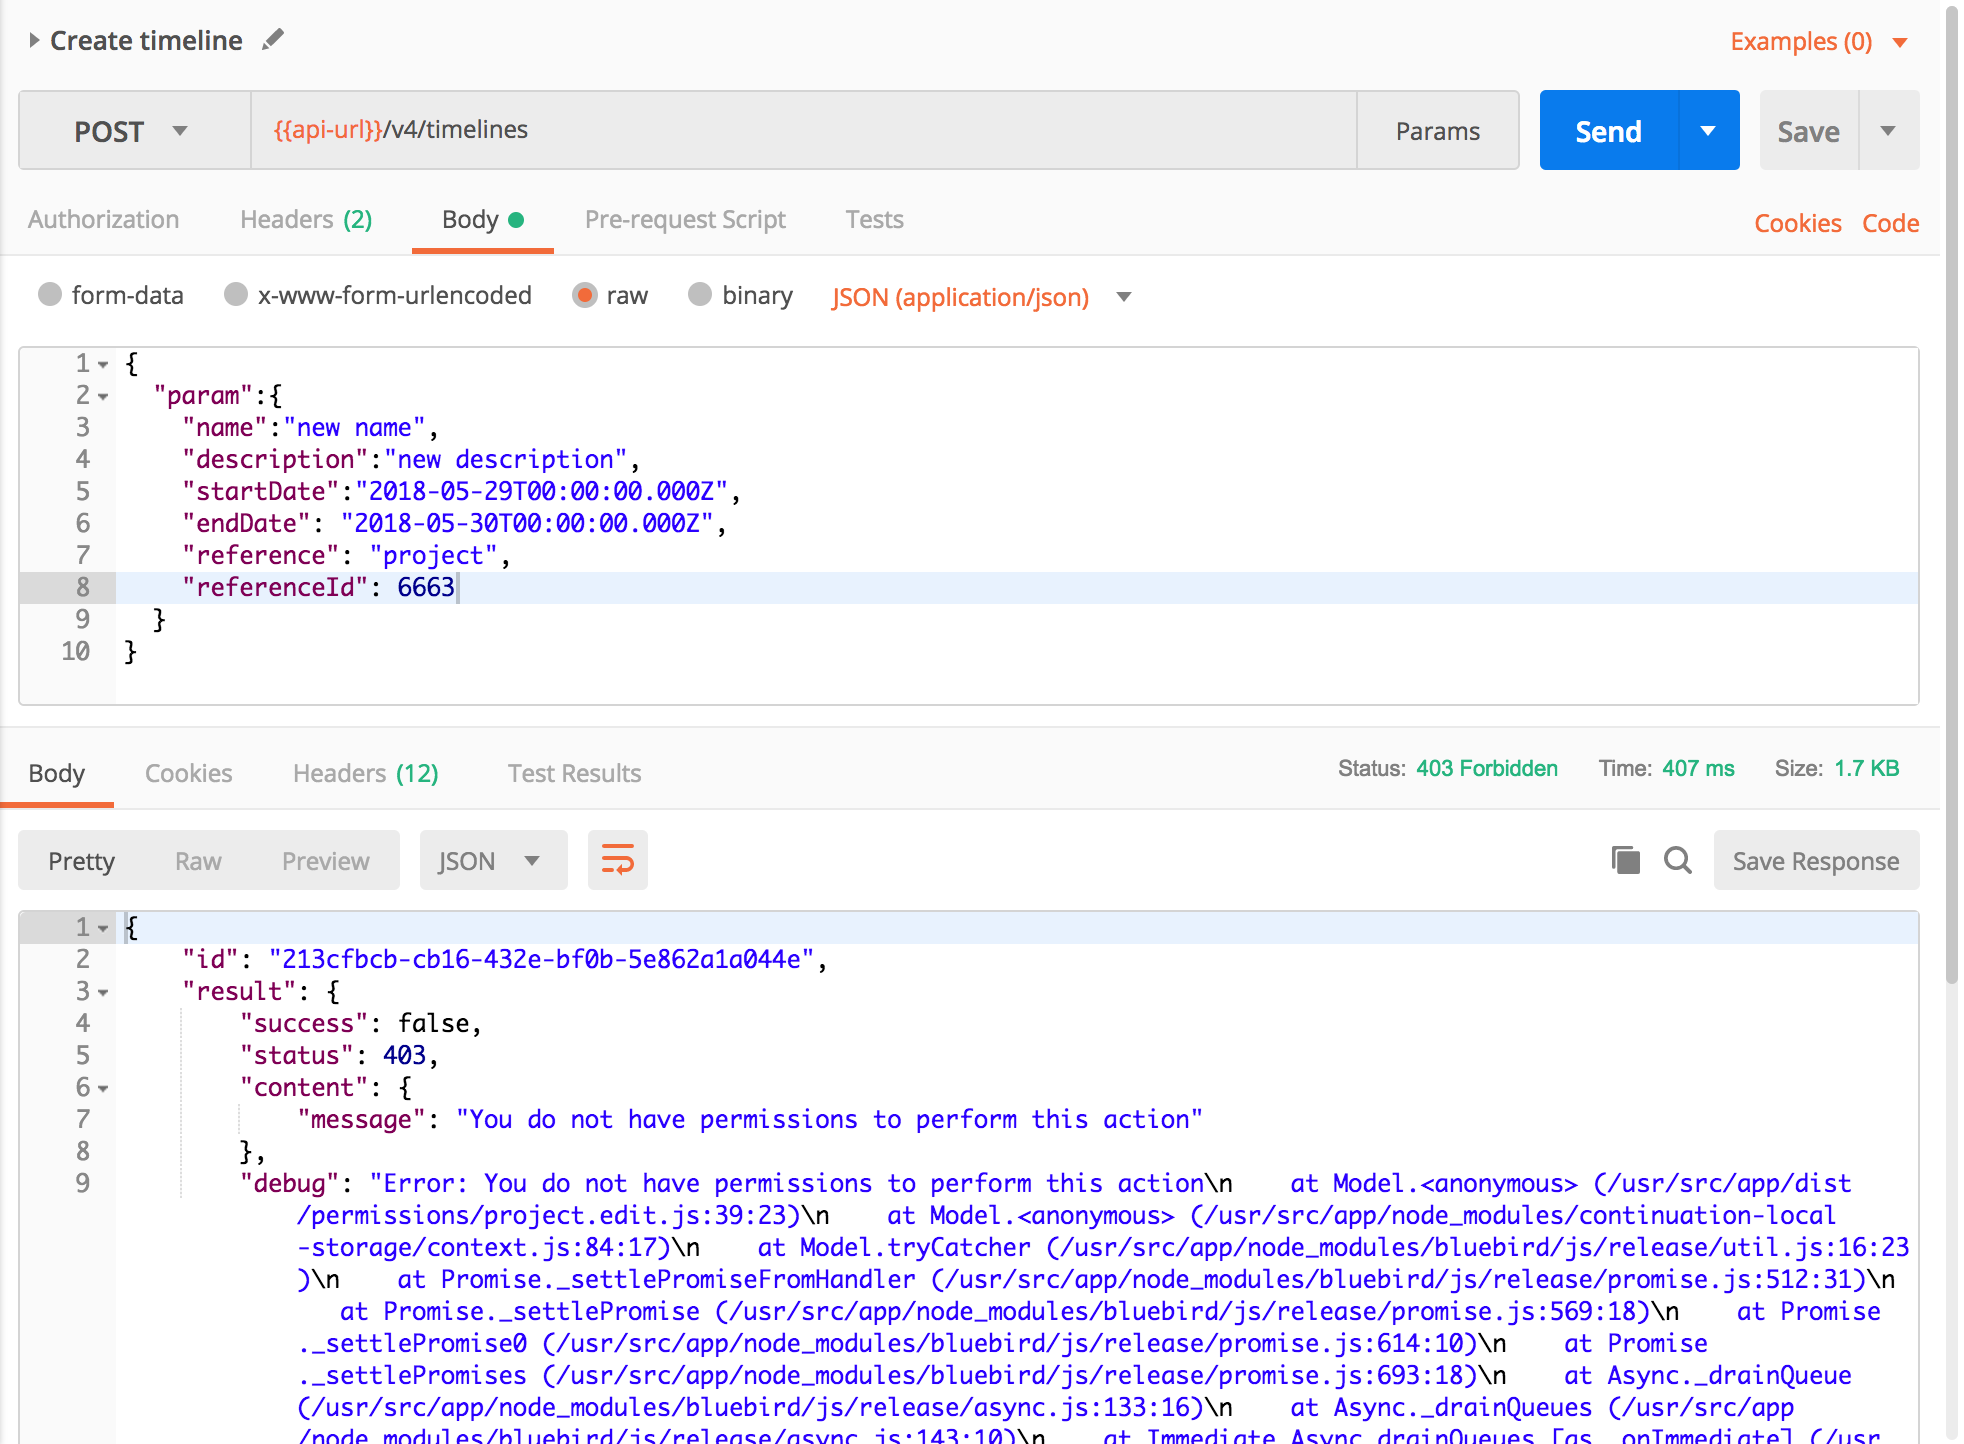Open the Cookies link

point(1797,223)
